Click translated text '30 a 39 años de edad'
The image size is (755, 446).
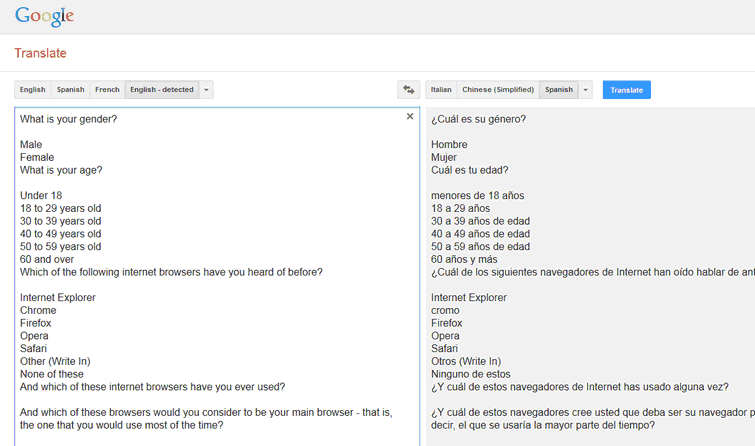[481, 221]
